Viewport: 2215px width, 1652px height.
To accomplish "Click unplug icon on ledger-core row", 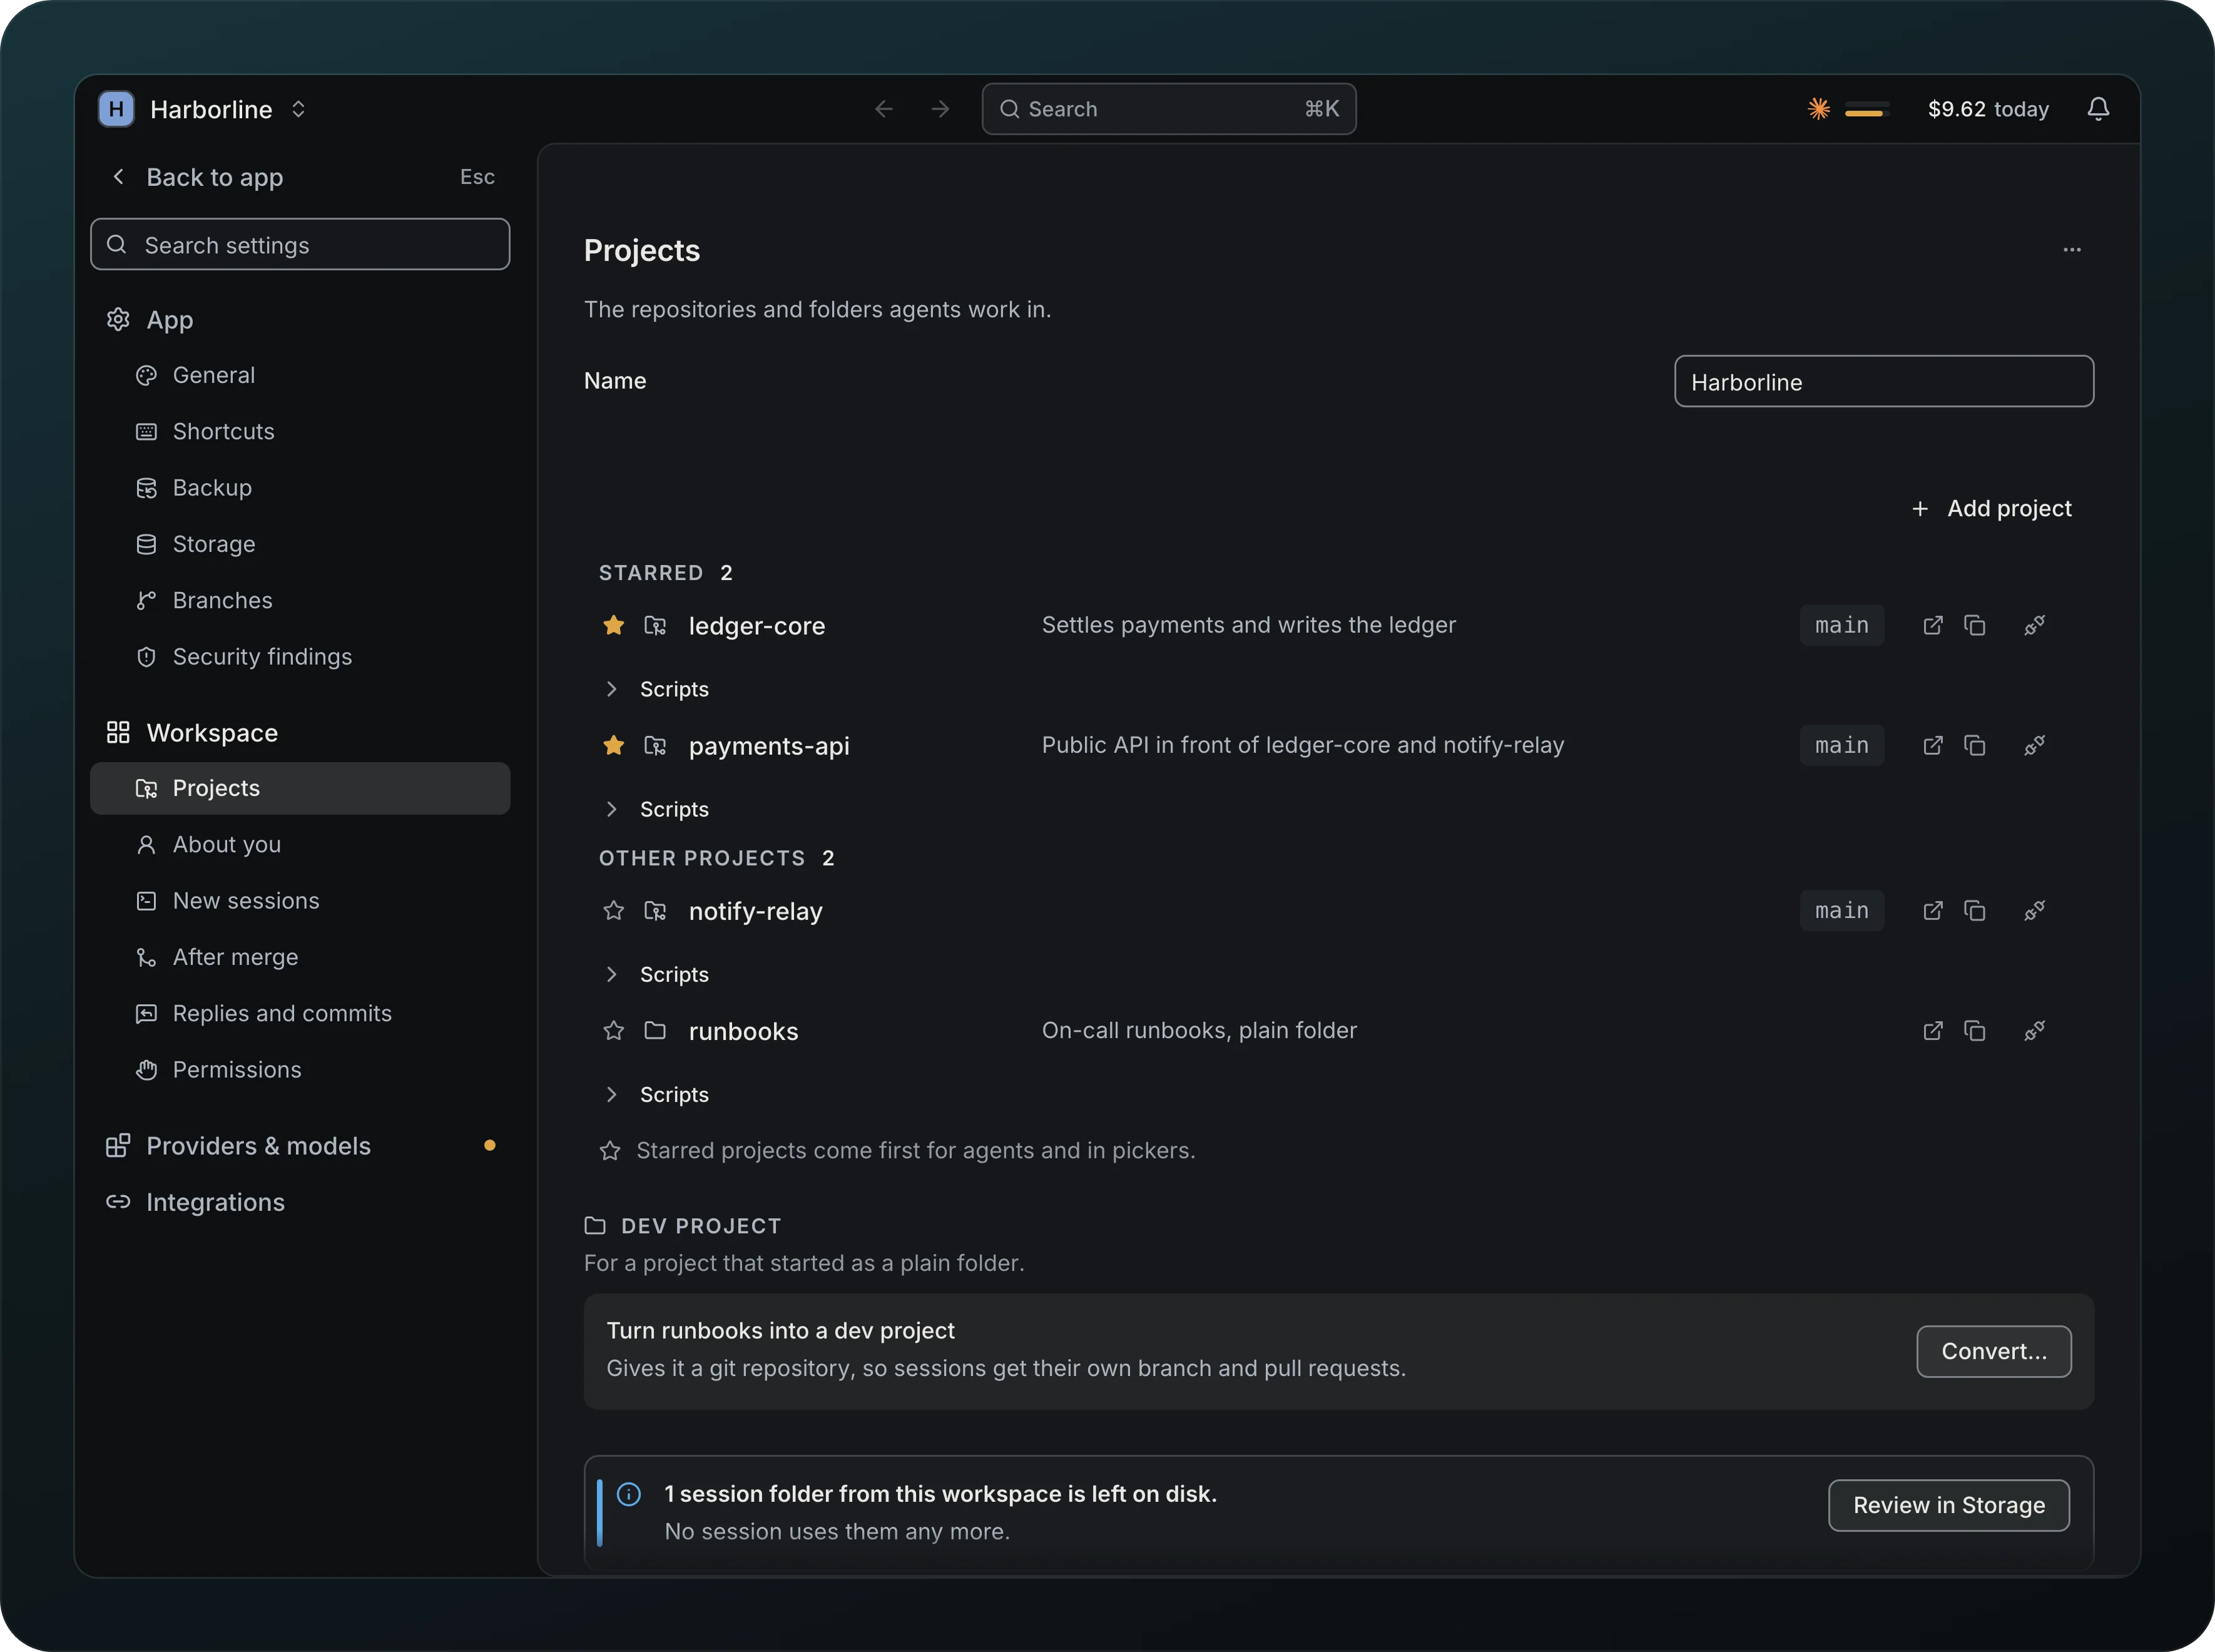I will point(2034,625).
